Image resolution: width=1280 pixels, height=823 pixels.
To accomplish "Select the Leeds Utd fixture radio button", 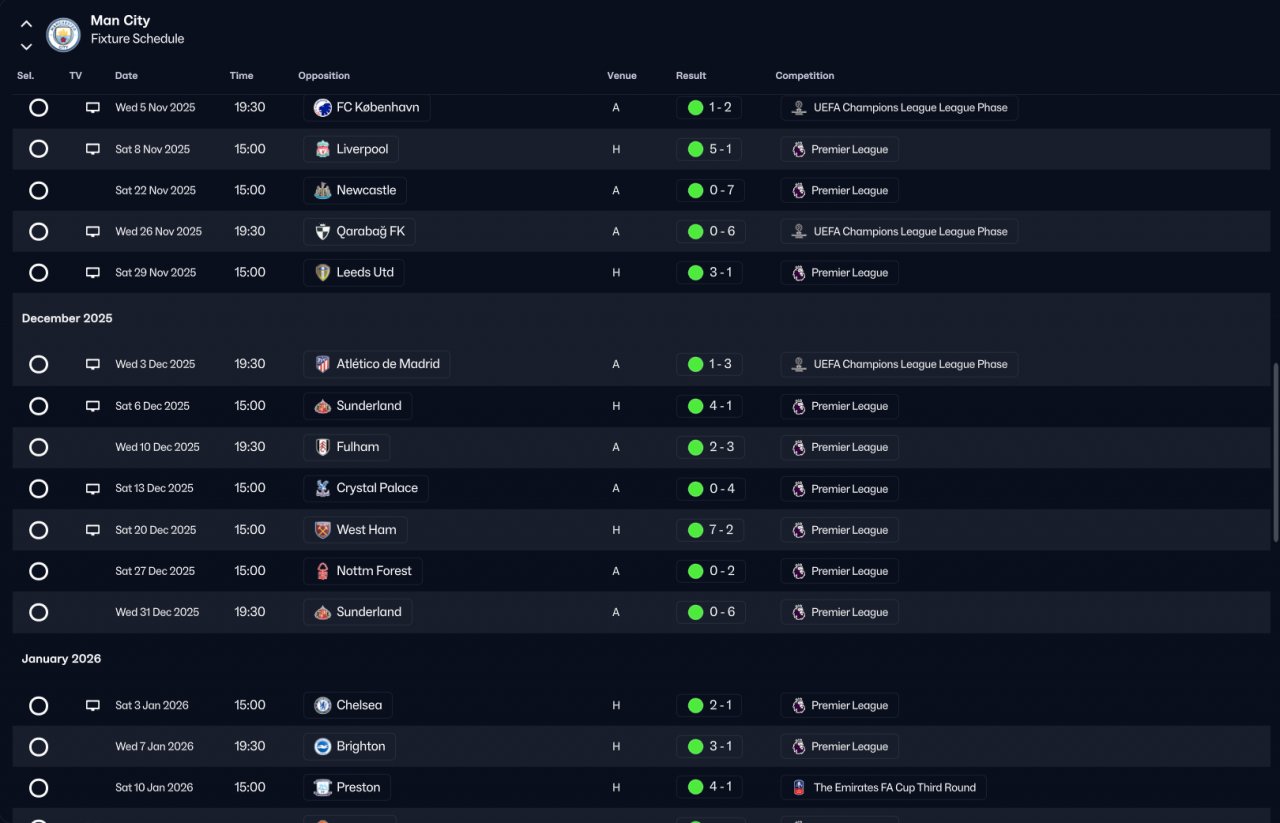I will [38, 272].
